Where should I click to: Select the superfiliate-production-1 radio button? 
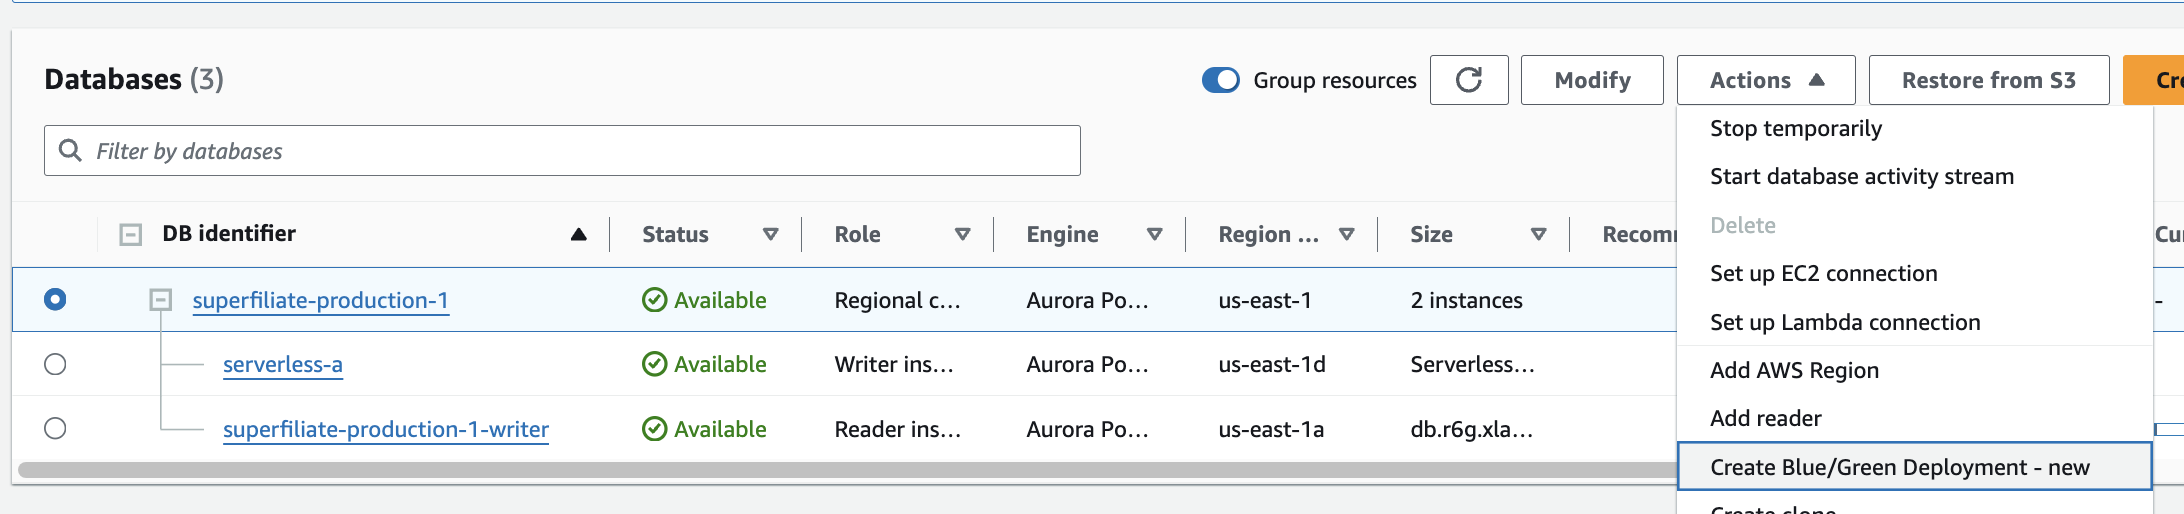pyautogui.click(x=55, y=299)
